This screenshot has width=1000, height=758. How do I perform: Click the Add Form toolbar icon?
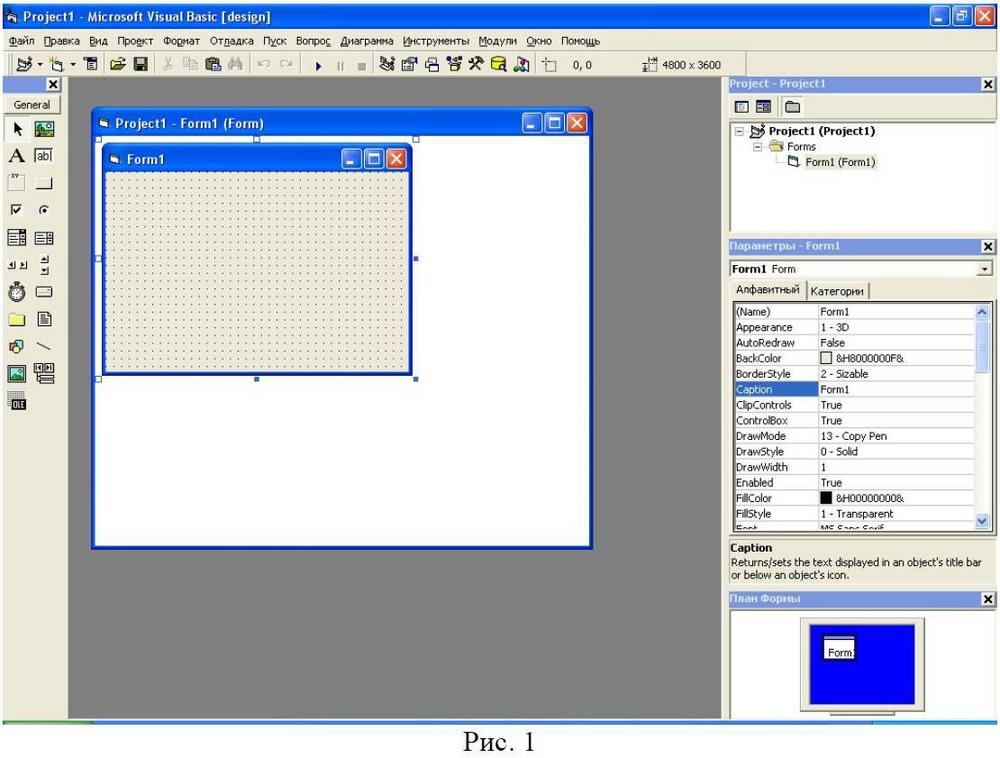click(x=57, y=64)
